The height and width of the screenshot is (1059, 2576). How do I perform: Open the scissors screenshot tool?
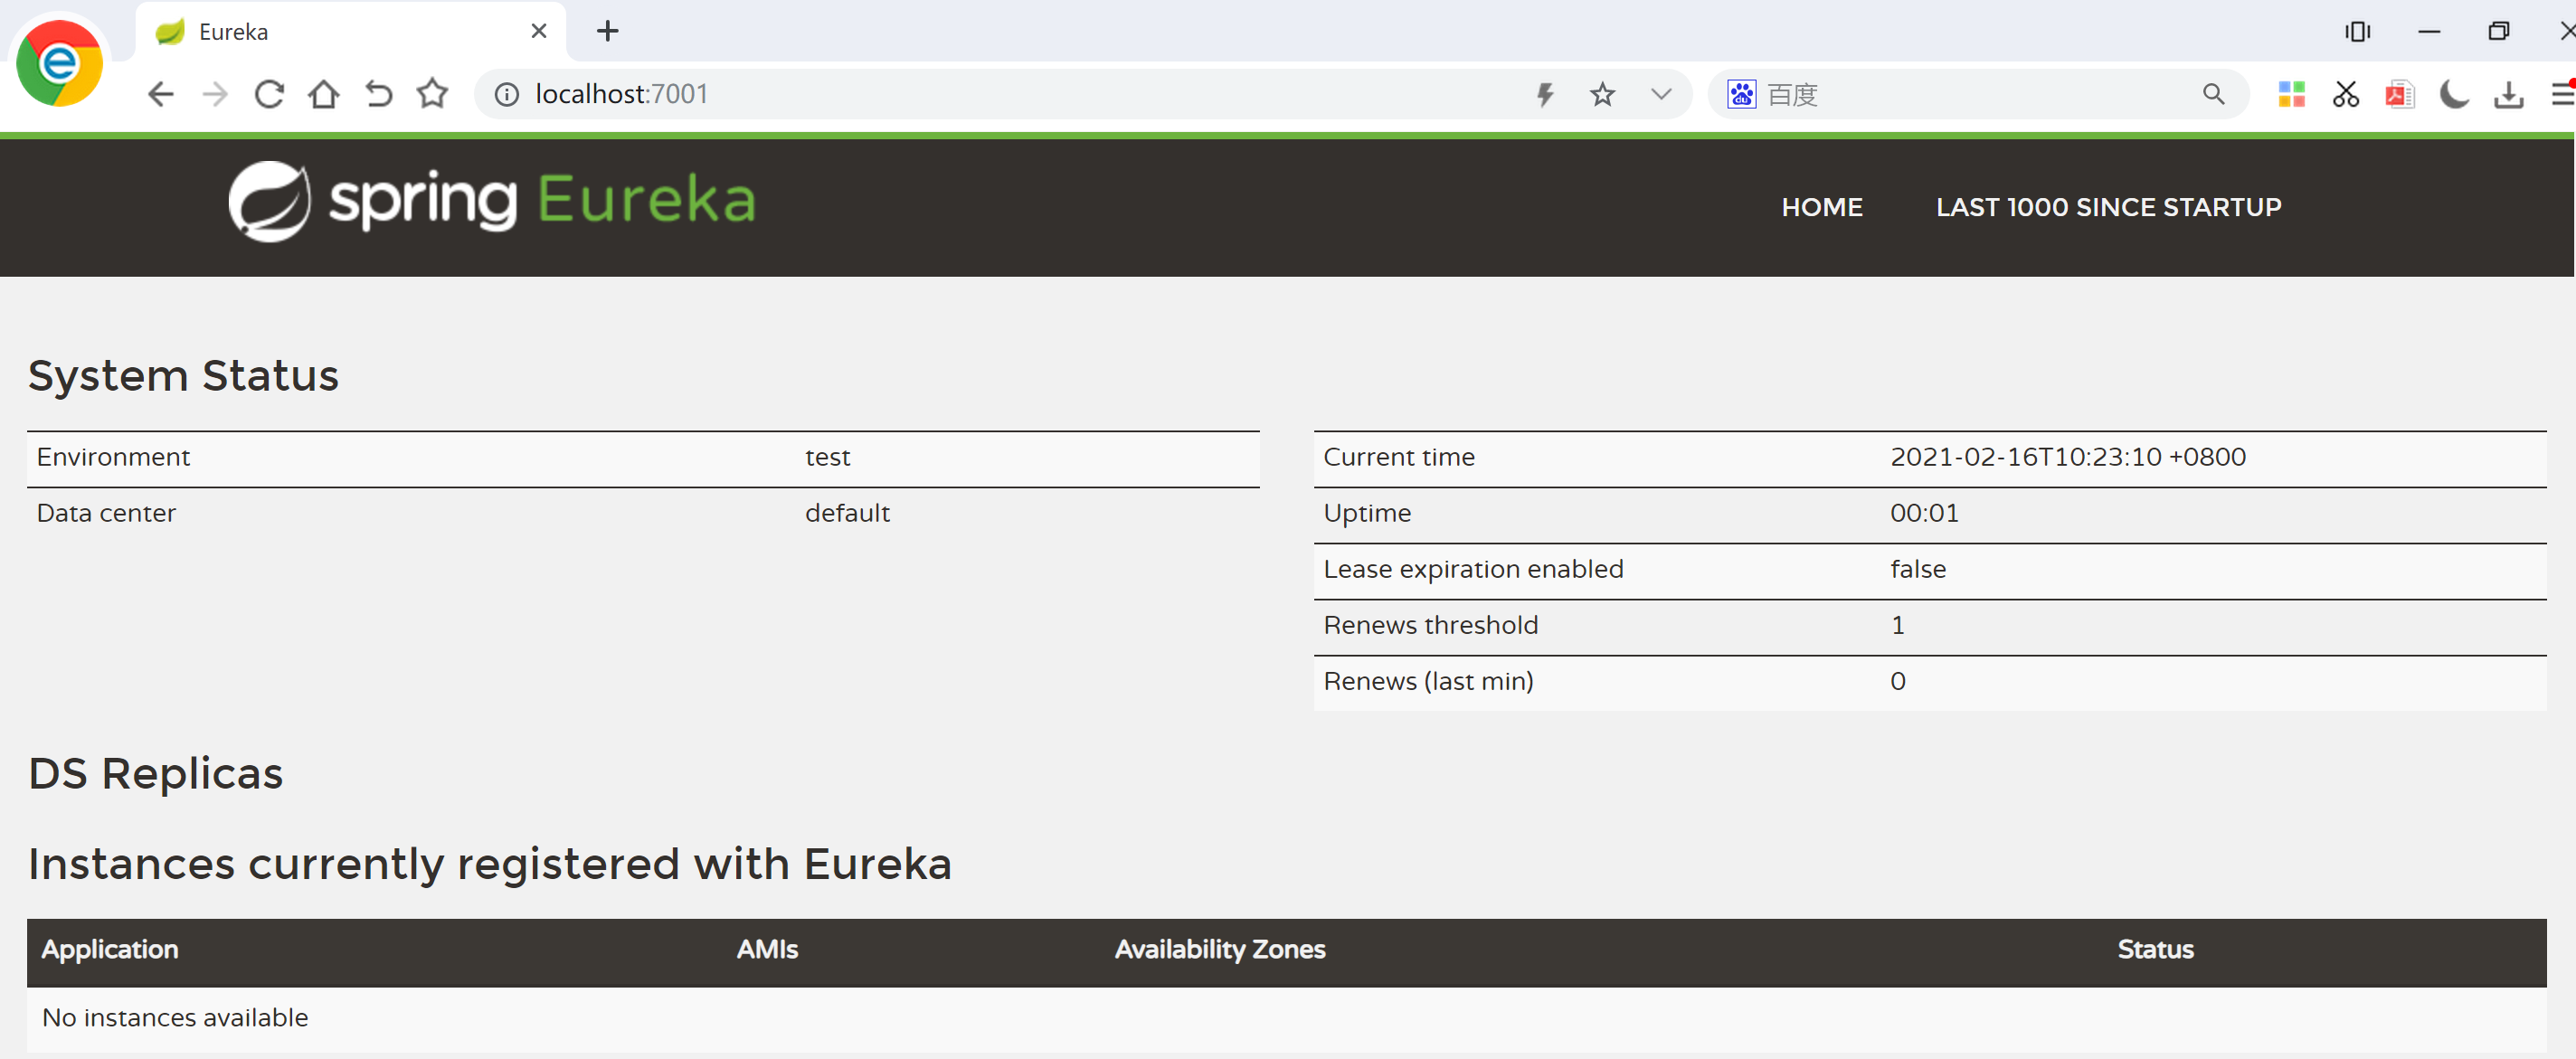(2345, 95)
